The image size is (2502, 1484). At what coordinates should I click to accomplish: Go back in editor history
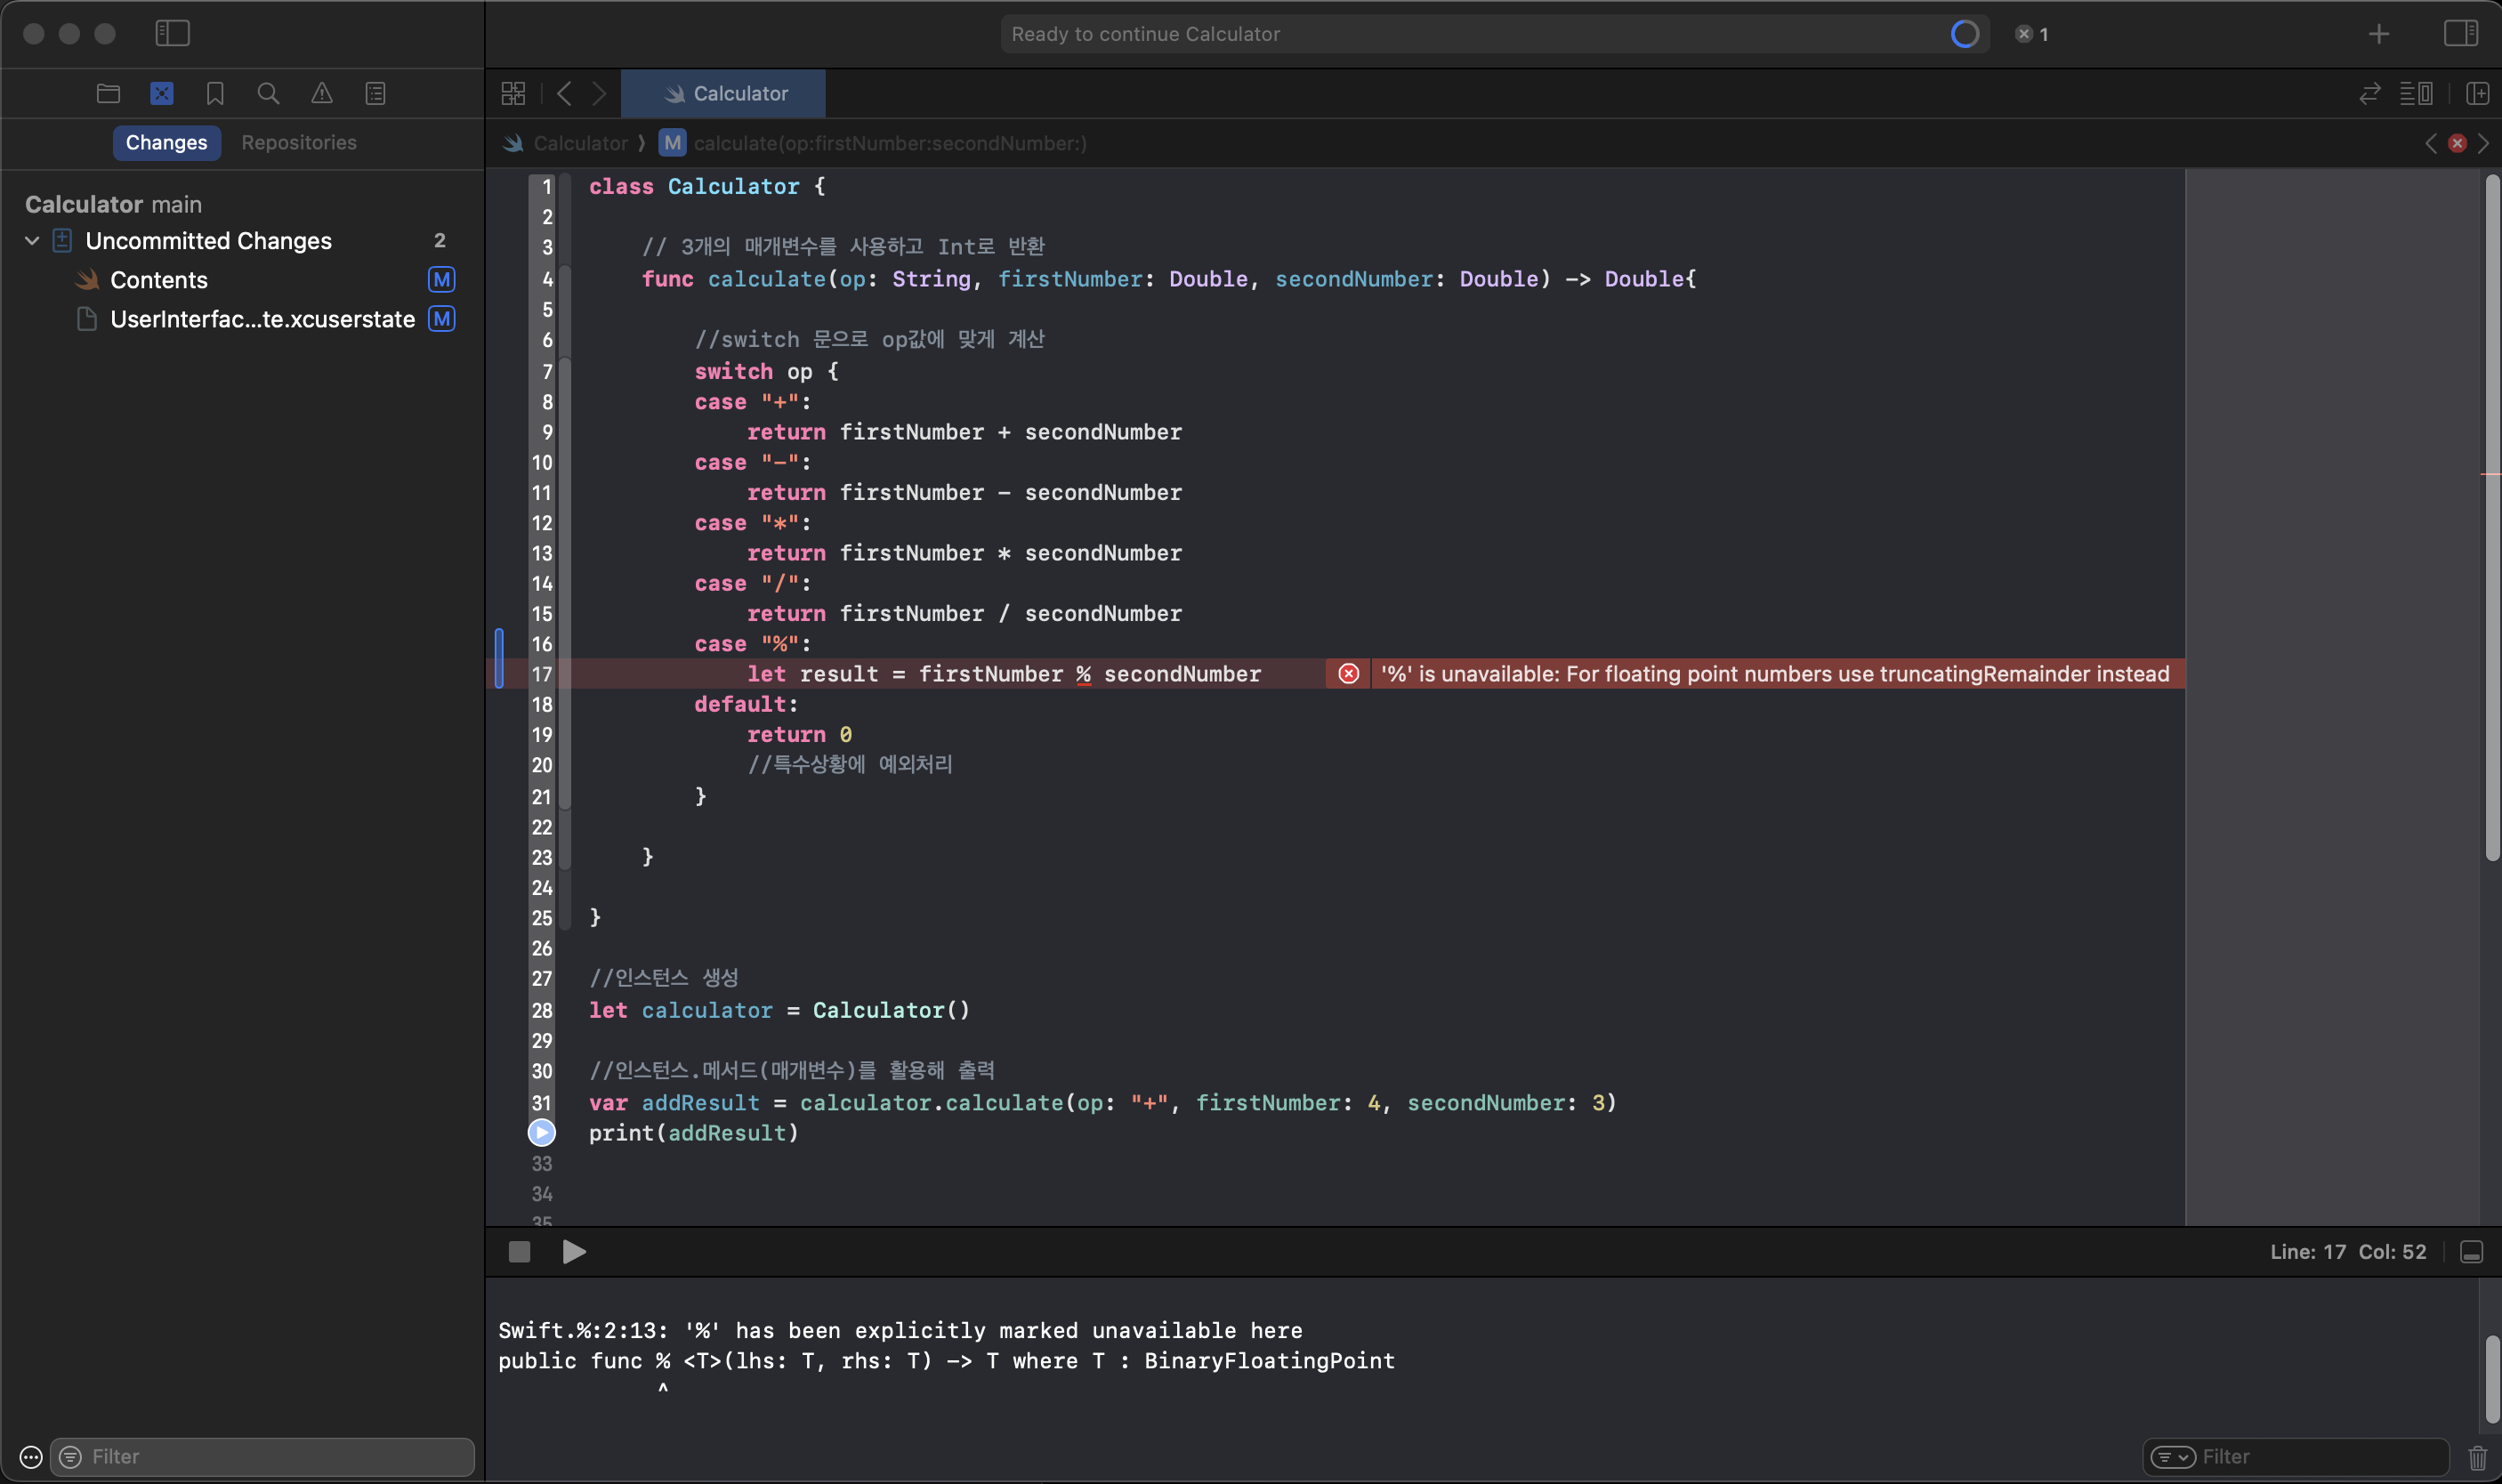pos(565,93)
